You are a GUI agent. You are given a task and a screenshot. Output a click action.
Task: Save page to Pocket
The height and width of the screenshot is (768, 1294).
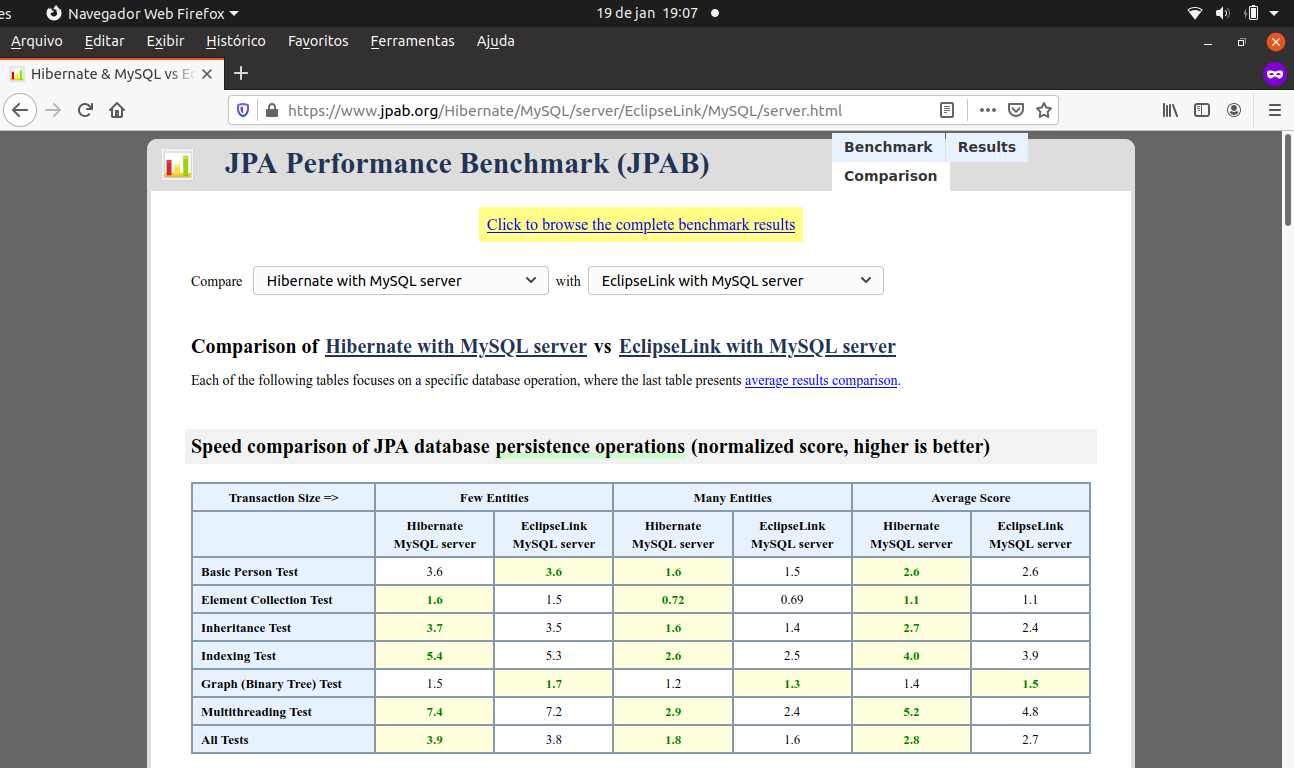click(1015, 110)
